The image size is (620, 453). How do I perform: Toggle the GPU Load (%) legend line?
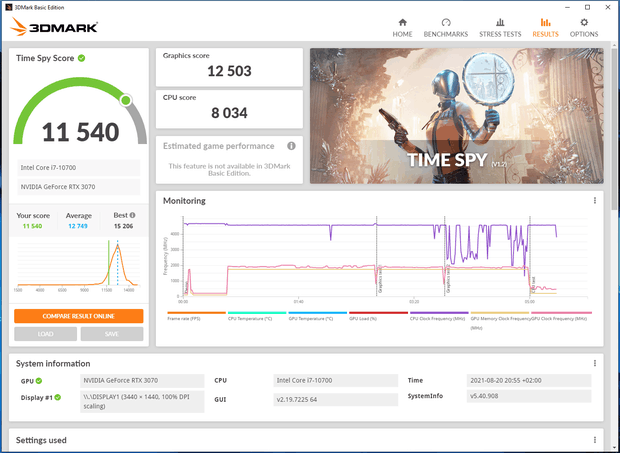click(378, 316)
